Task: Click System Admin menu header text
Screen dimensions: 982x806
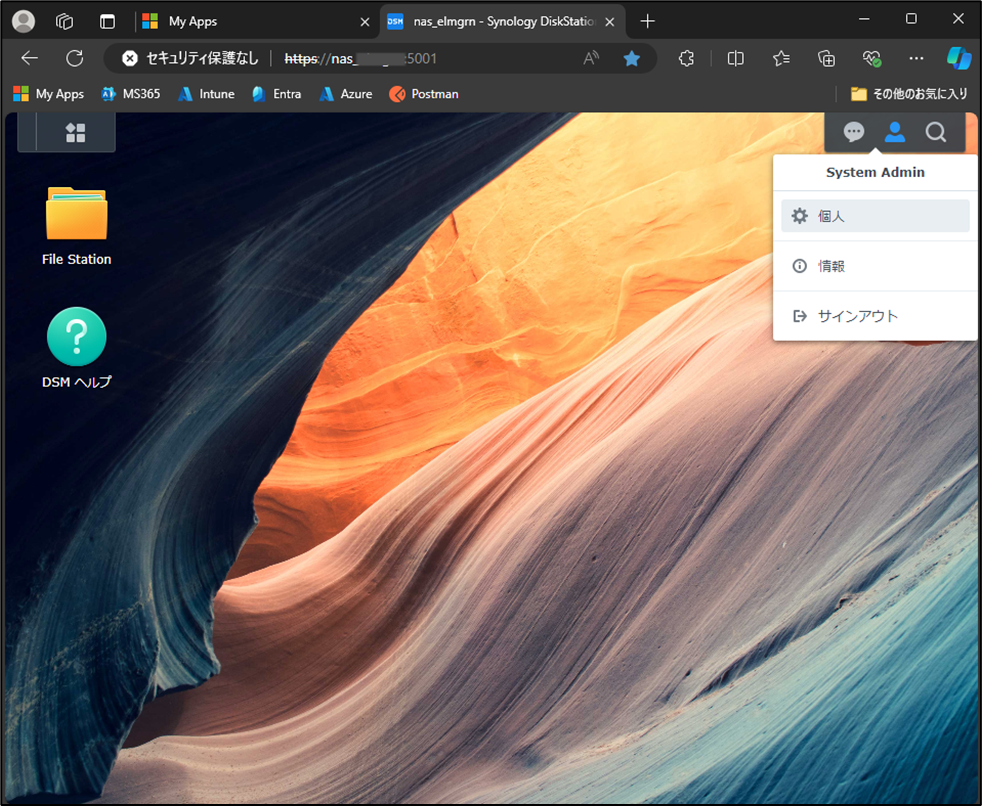Action: (x=875, y=172)
